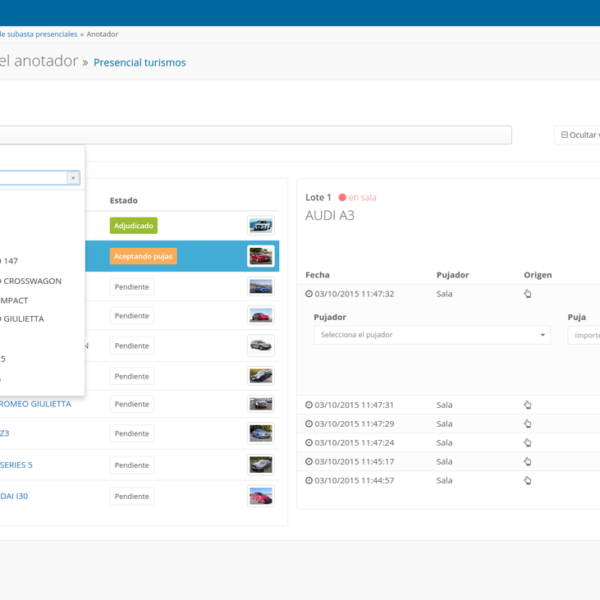600x600 pixels.
Task: Clear the dropdown search with the x icon
Action: [72, 178]
